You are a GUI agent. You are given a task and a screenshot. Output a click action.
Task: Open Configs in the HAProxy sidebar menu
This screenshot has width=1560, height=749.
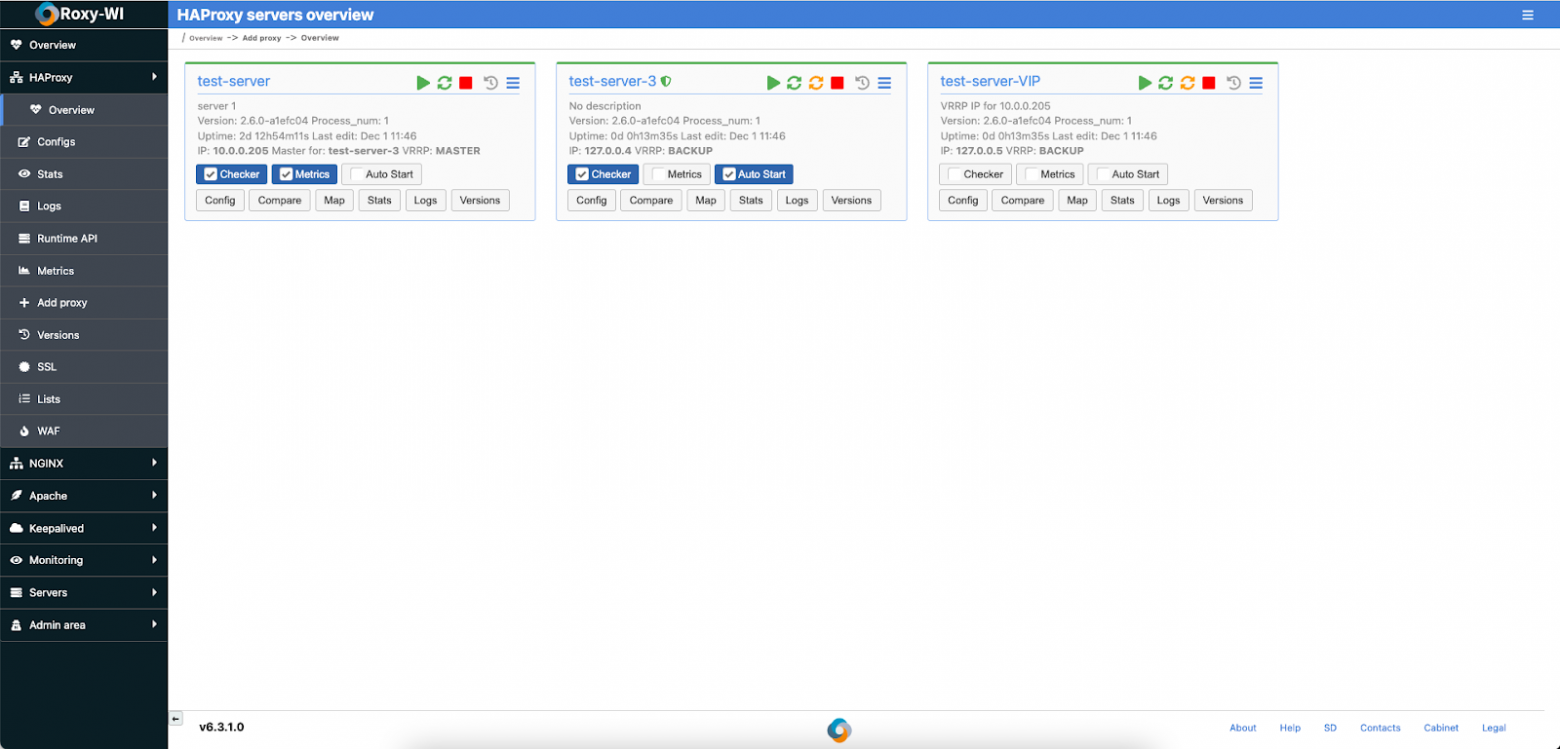pos(84,142)
